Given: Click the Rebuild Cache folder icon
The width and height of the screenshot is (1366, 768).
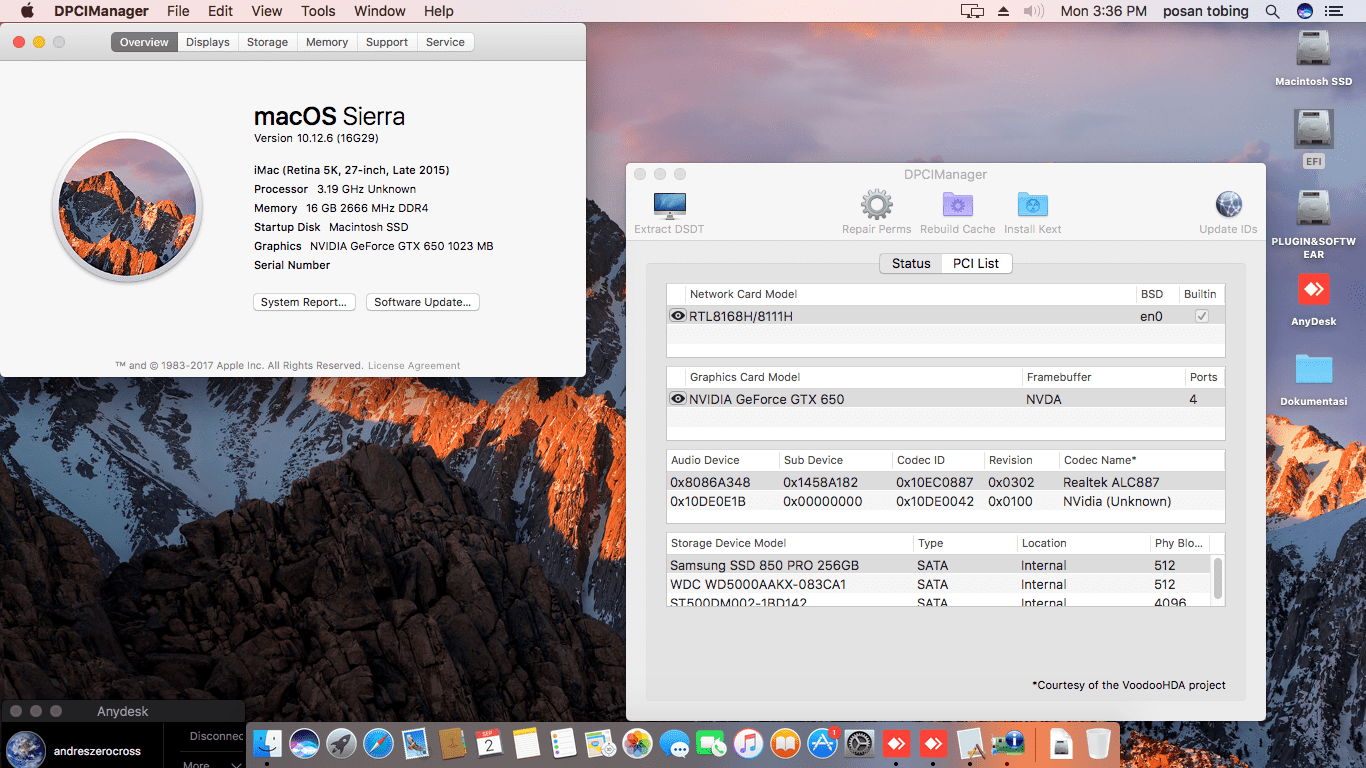Looking at the screenshot, I should (958, 205).
